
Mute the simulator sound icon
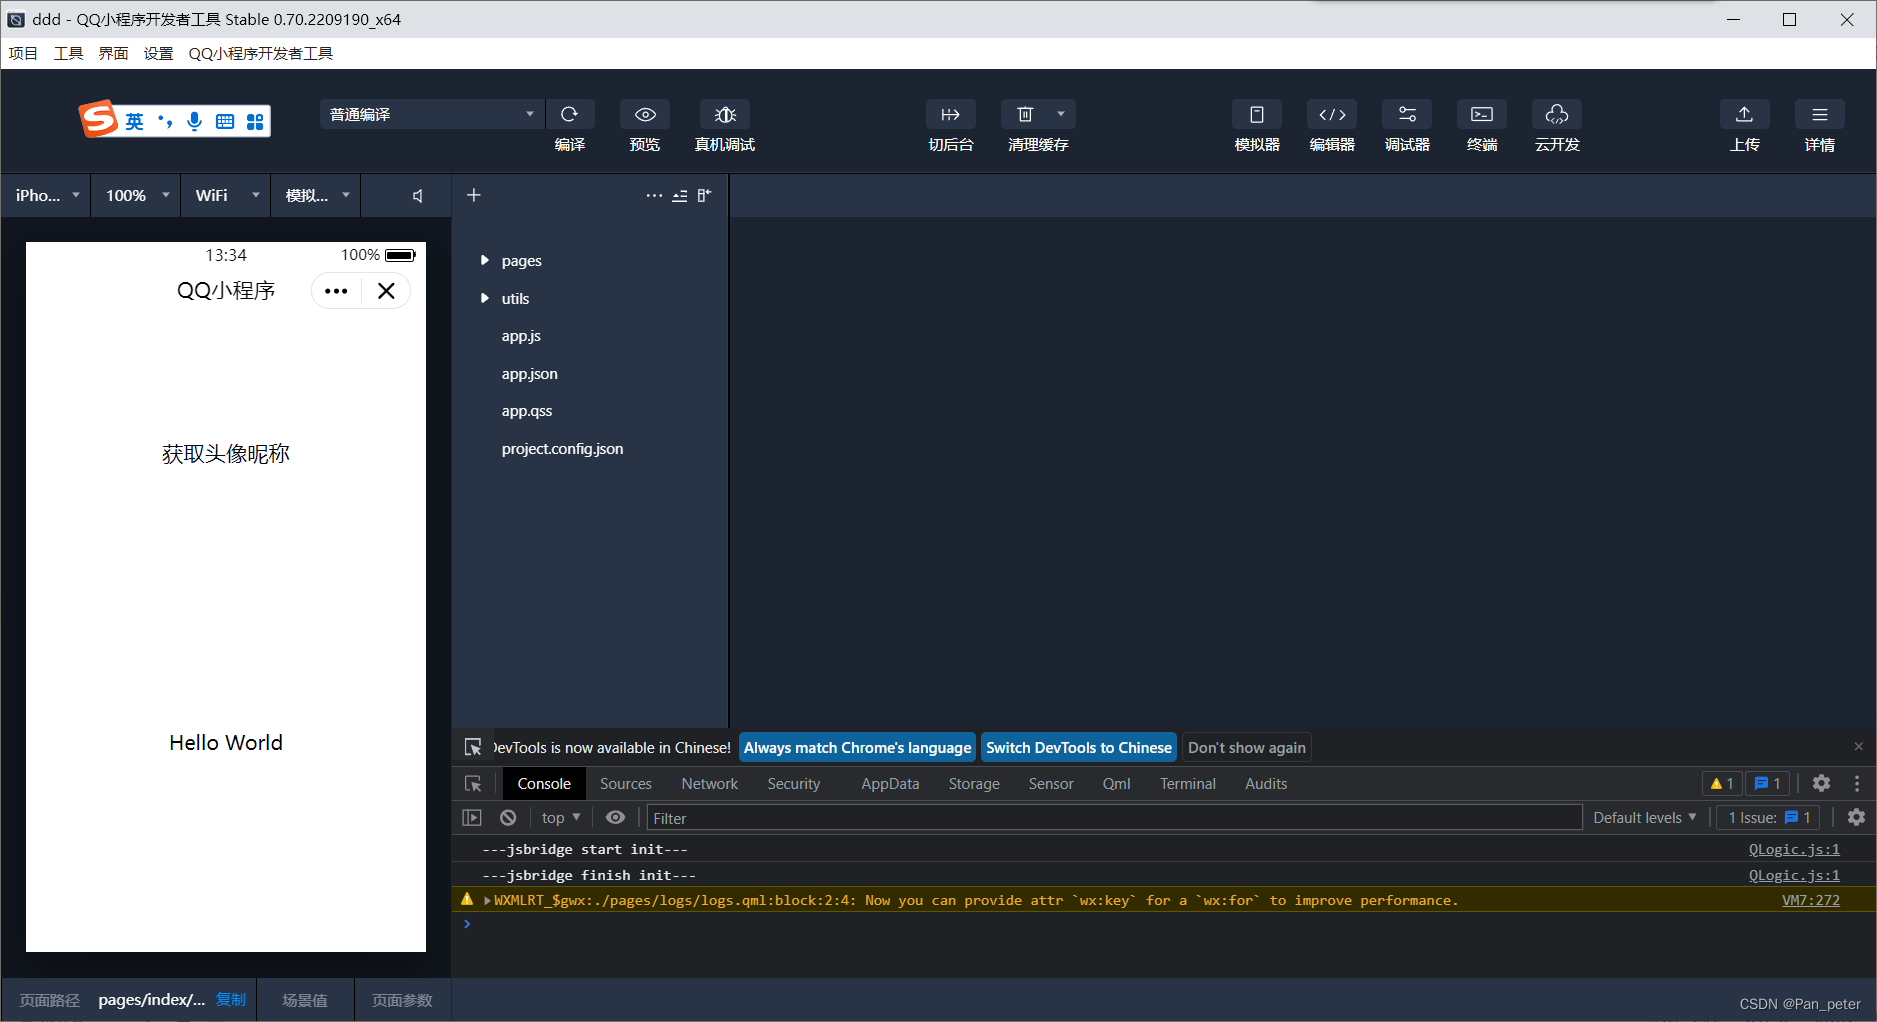point(418,196)
